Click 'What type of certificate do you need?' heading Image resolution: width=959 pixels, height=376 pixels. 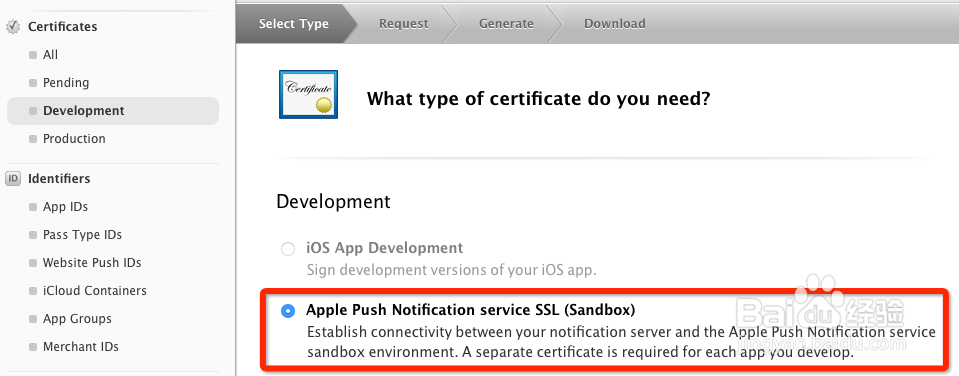(x=538, y=98)
